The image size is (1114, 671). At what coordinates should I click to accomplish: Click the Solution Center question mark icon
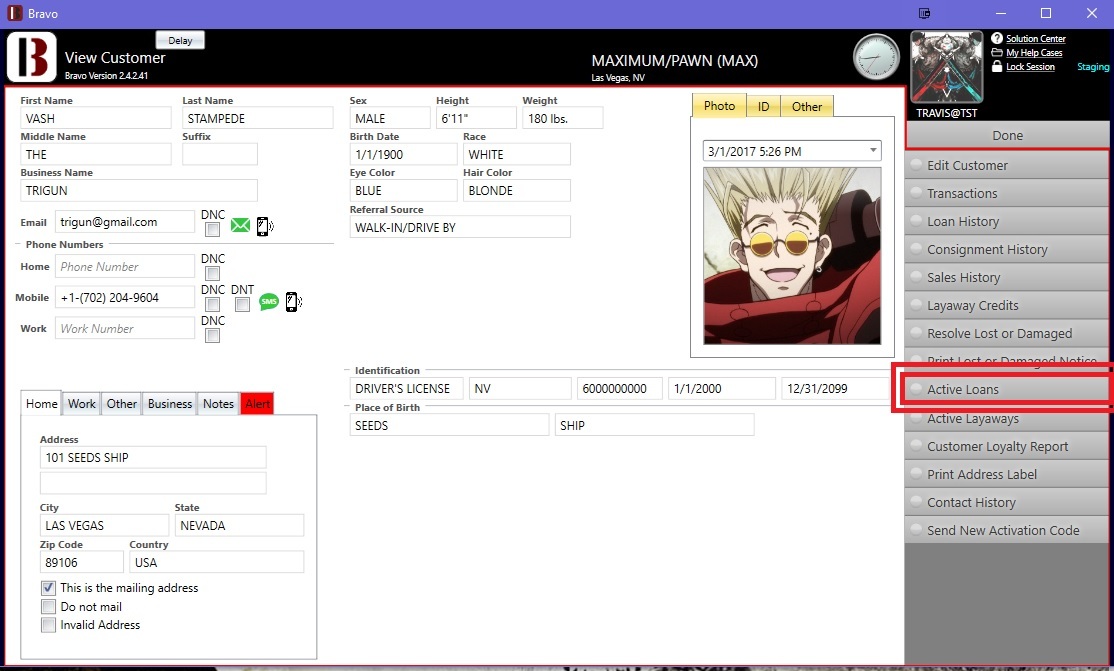tap(997, 38)
